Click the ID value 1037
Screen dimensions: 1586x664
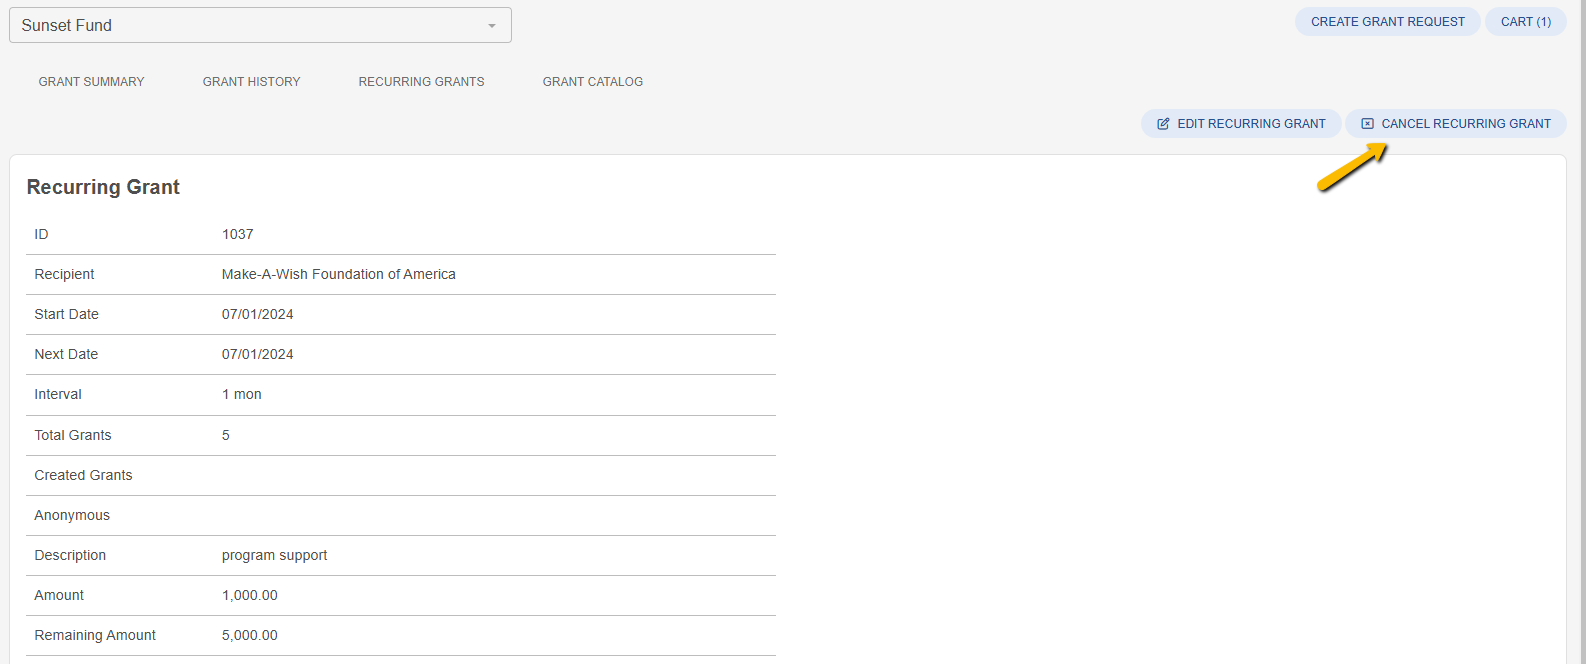(238, 234)
